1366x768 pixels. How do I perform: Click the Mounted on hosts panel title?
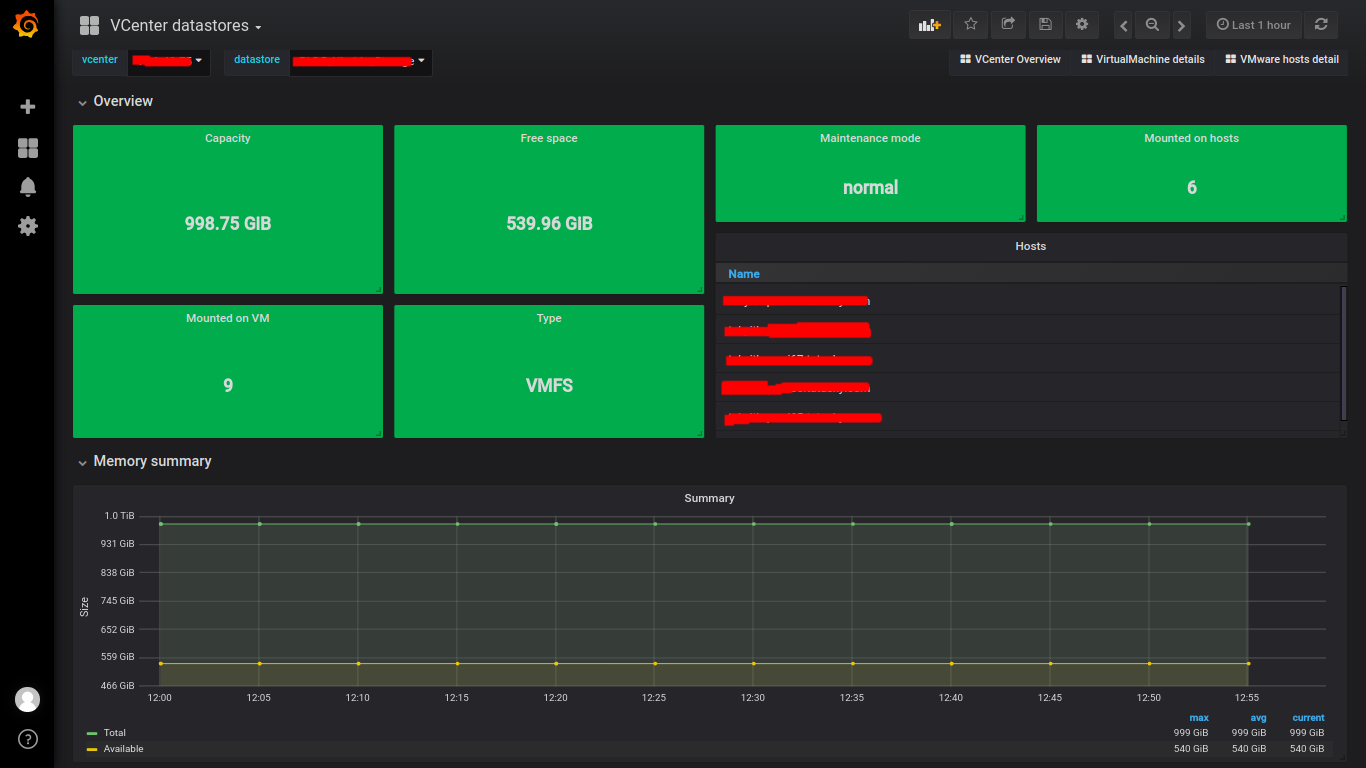[x=1191, y=138]
